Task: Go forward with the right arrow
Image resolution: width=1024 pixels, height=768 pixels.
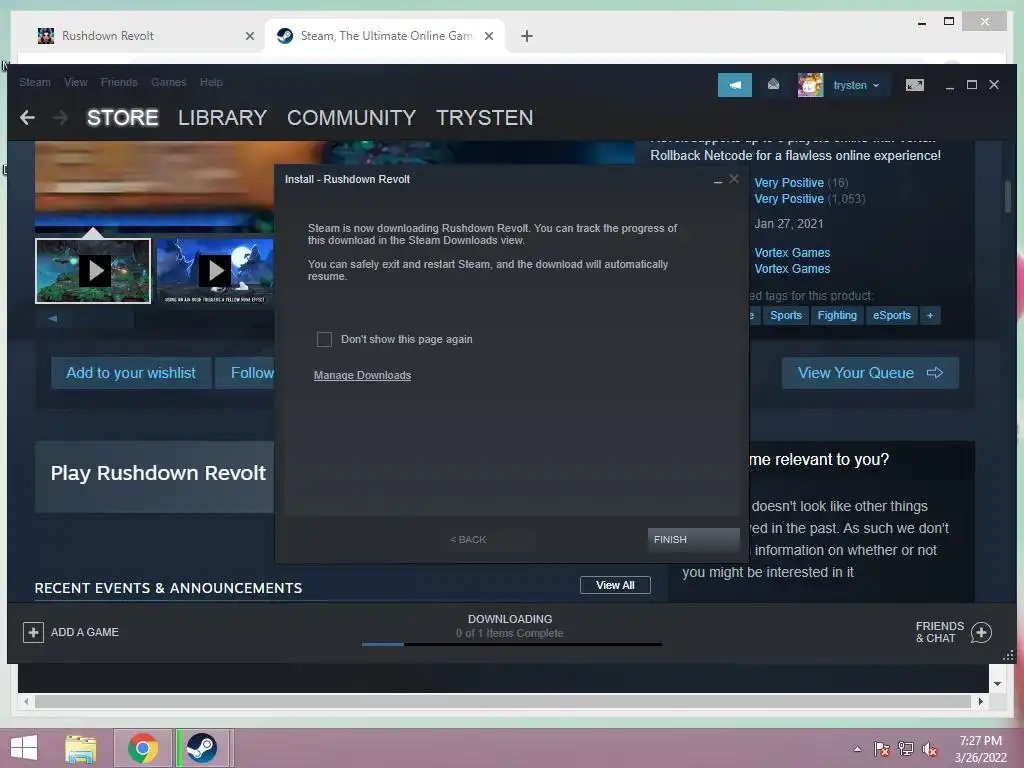Action: (60, 118)
